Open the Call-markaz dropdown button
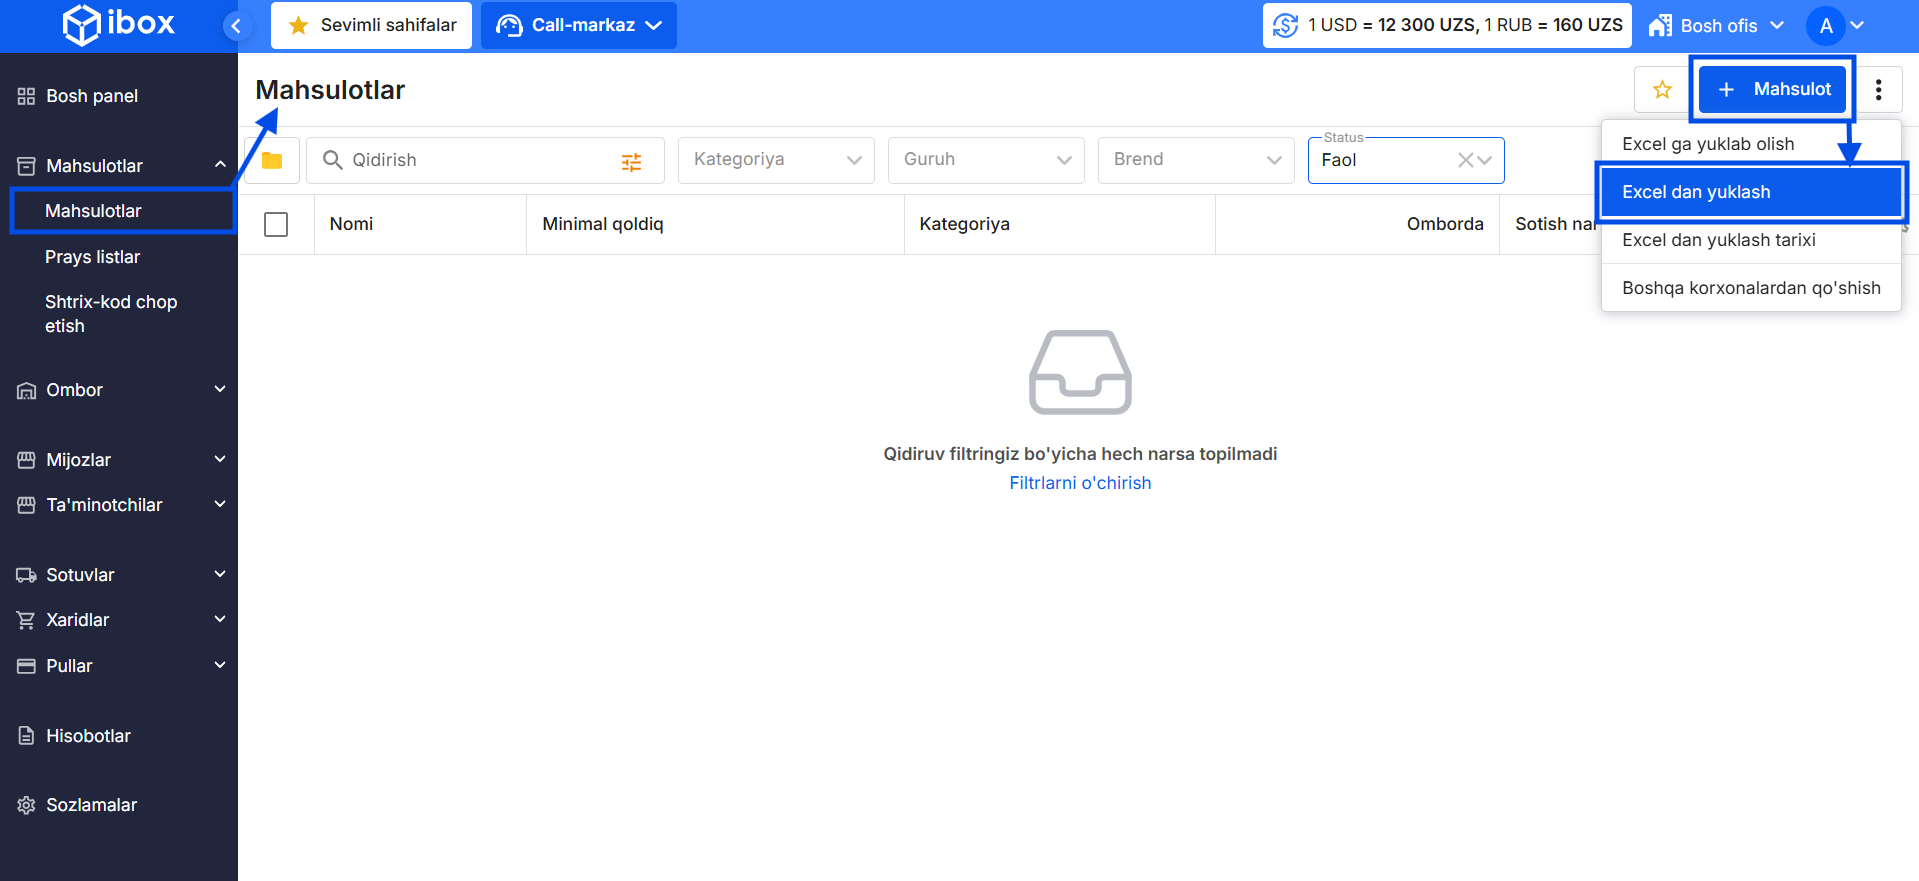The image size is (1919, 881). 579,26
